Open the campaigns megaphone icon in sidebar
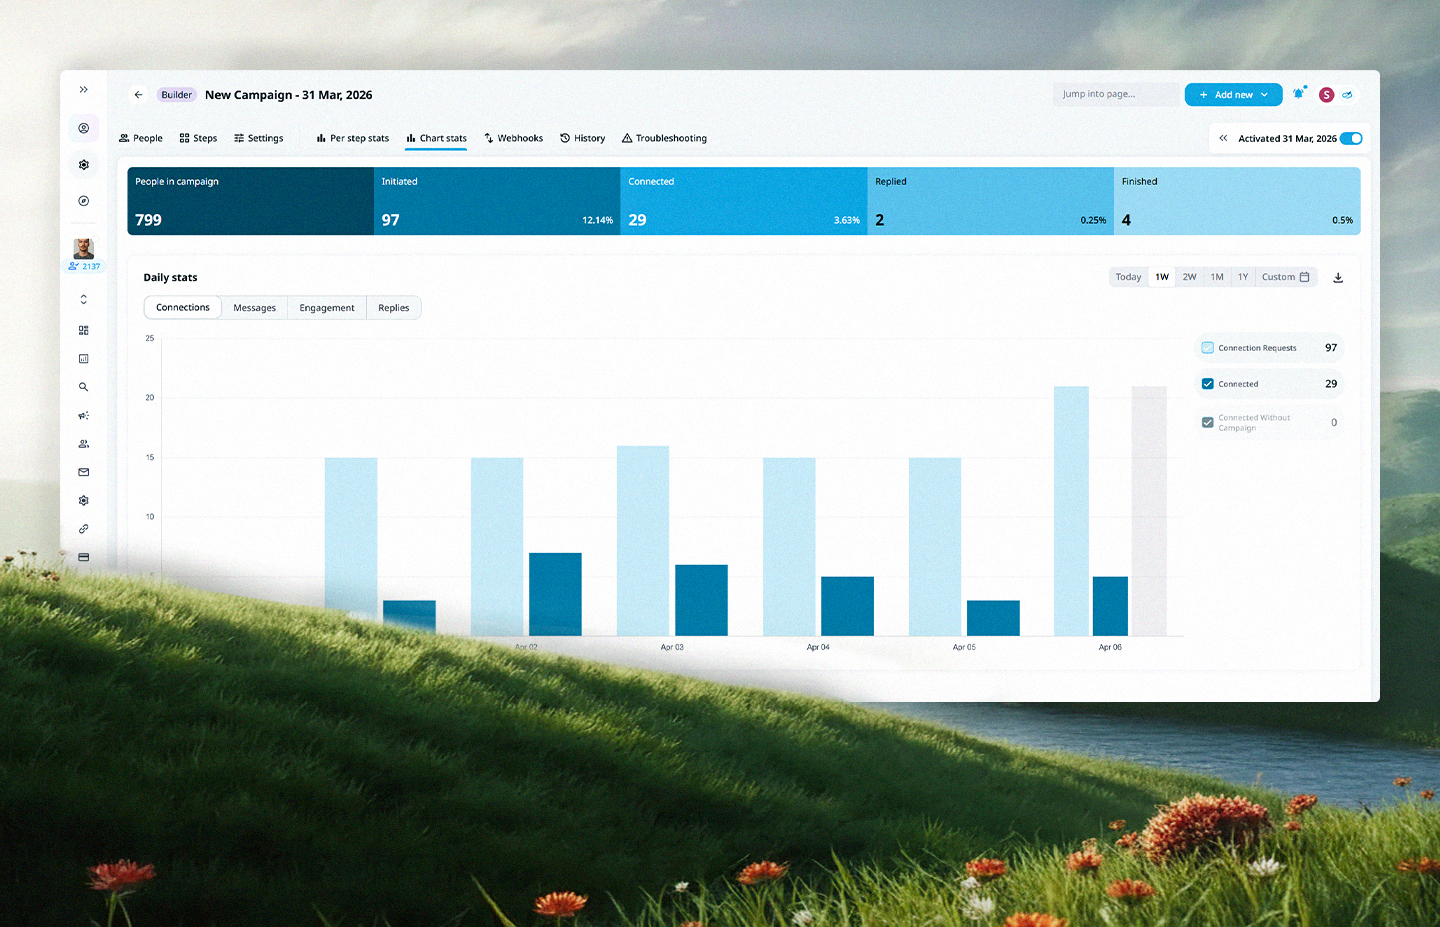 [84, 415]
